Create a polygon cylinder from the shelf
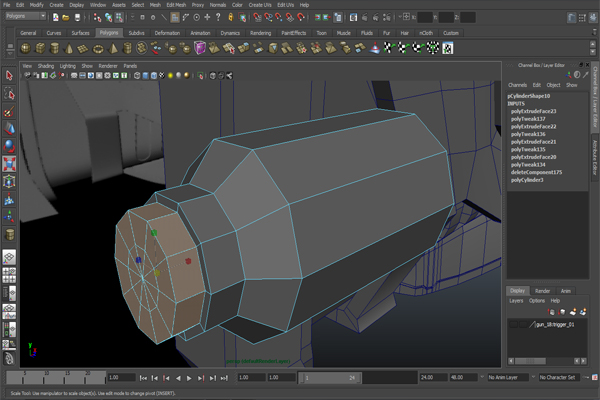Screen dimensions: 600x400 pyautogui.click(x=54, y=49)
